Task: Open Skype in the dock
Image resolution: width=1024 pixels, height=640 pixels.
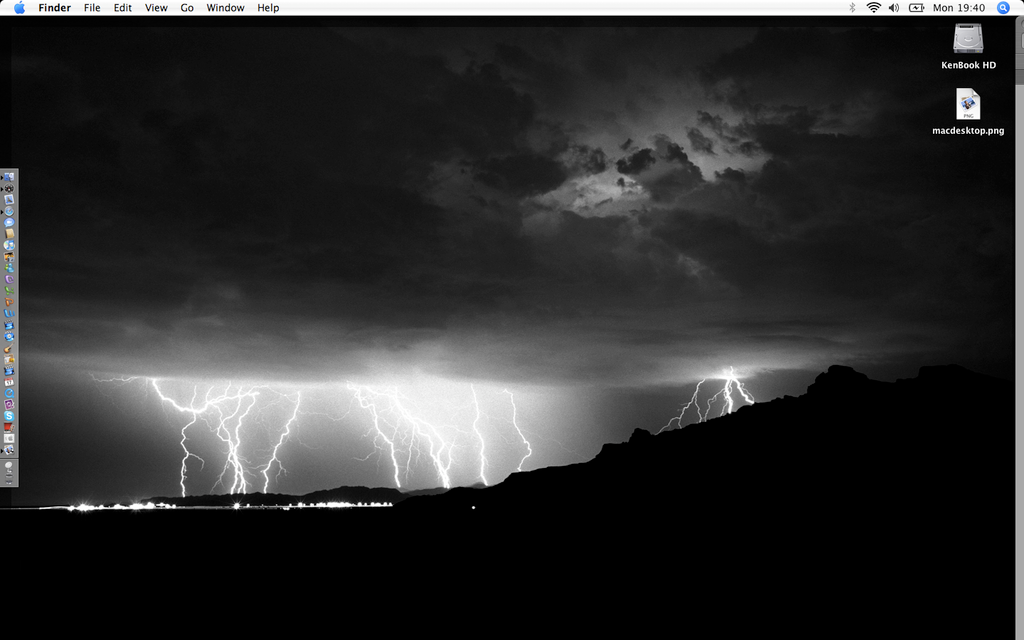Action: pos(9,416)
